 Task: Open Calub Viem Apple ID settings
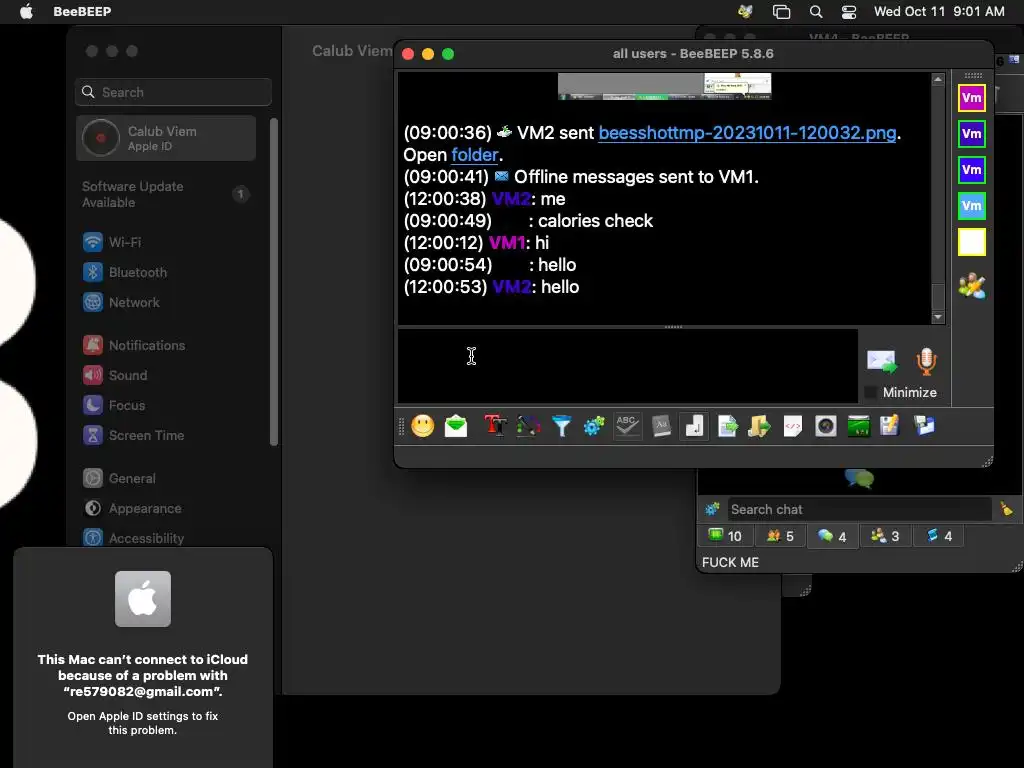pos(166,138)
